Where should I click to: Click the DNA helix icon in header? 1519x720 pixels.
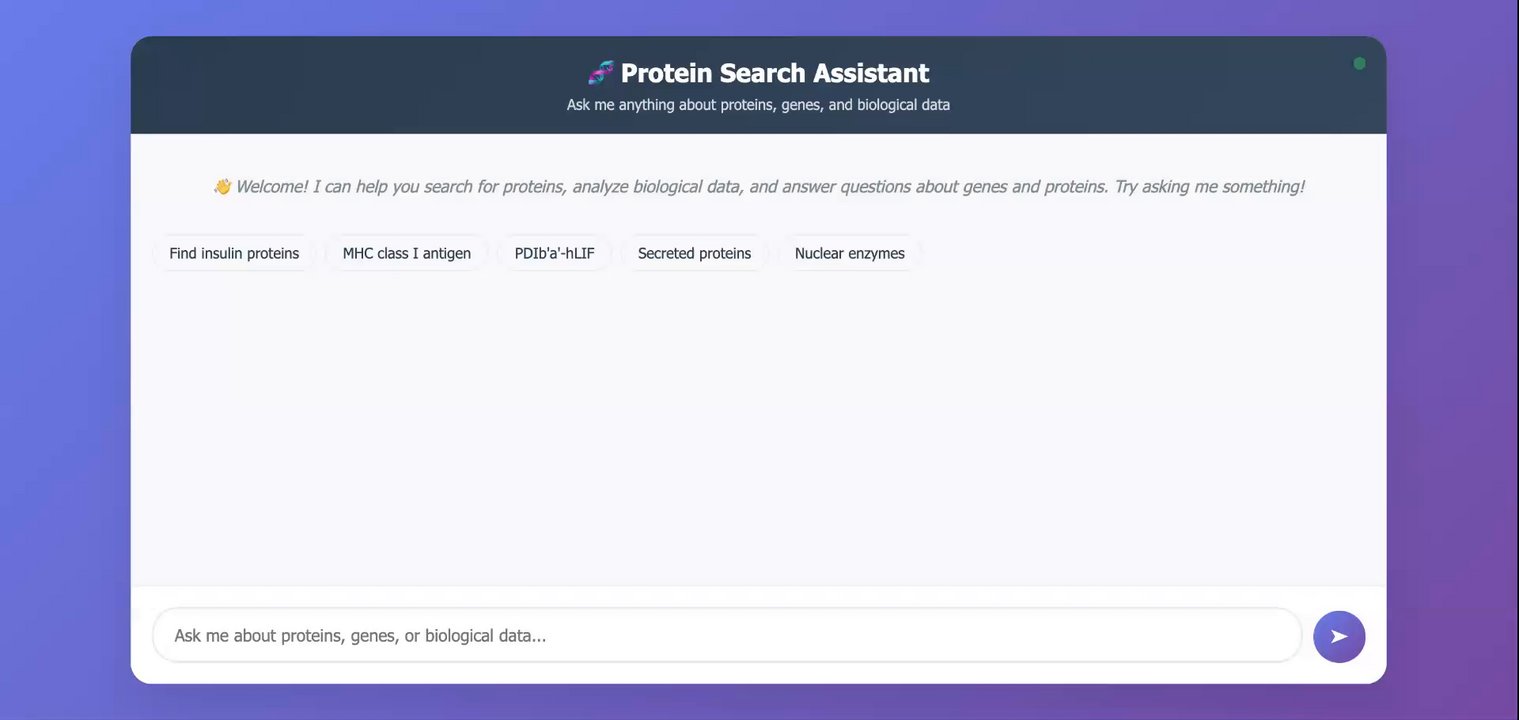601,73
